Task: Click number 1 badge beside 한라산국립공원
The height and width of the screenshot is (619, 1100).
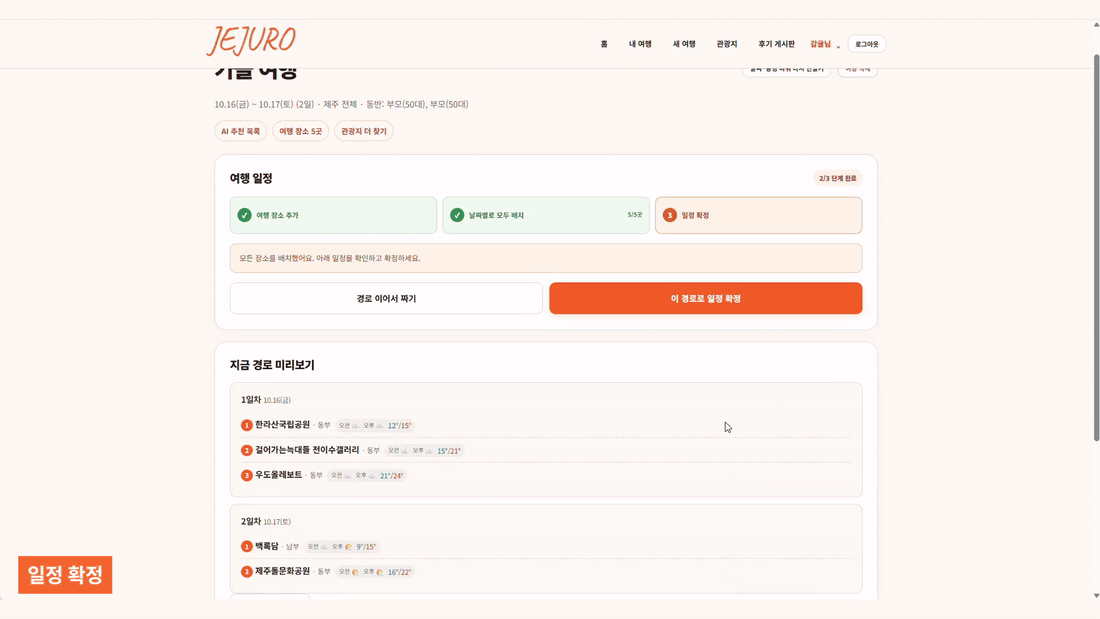Action: (x=246, y=425)
